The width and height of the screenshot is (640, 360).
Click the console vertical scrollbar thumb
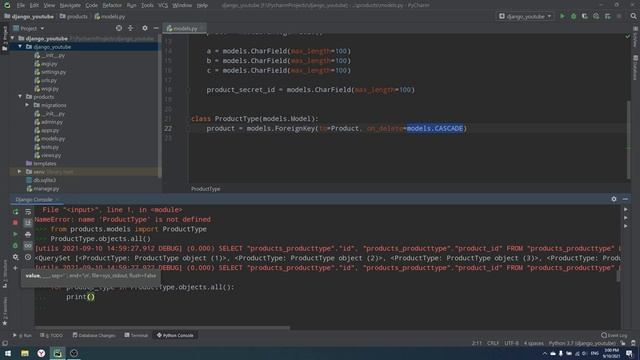[618, 276]
